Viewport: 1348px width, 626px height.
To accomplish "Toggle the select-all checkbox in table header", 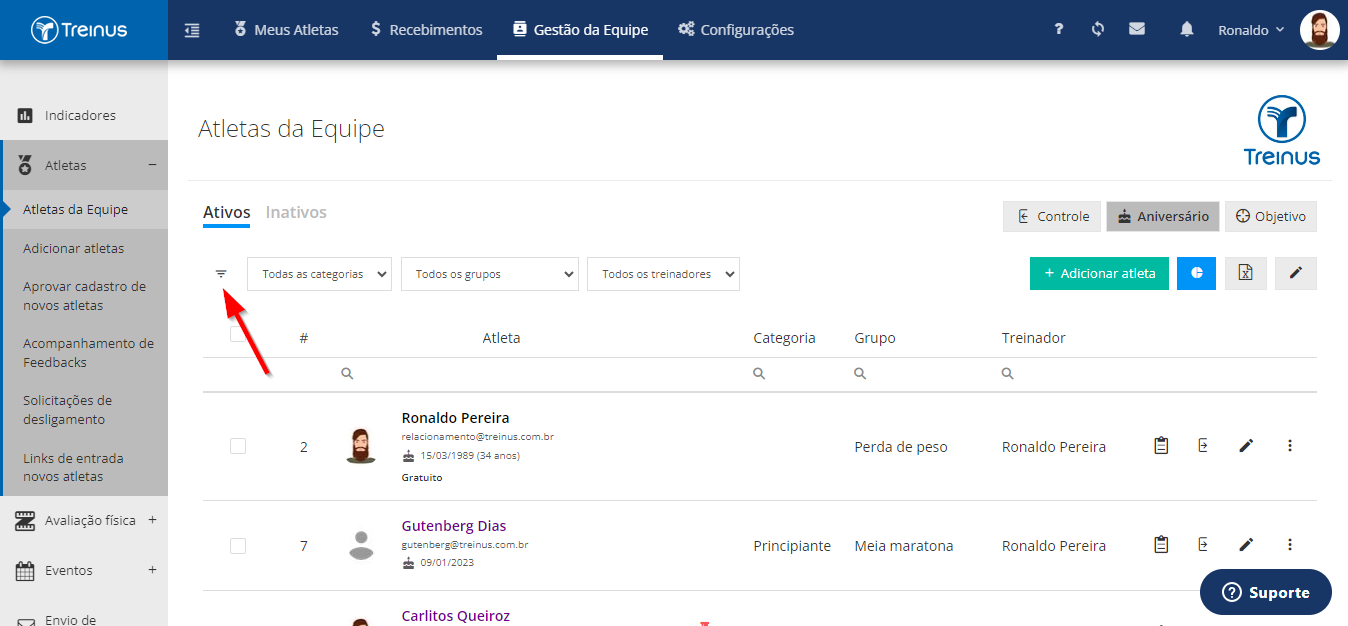I will [x=238, y=335].
